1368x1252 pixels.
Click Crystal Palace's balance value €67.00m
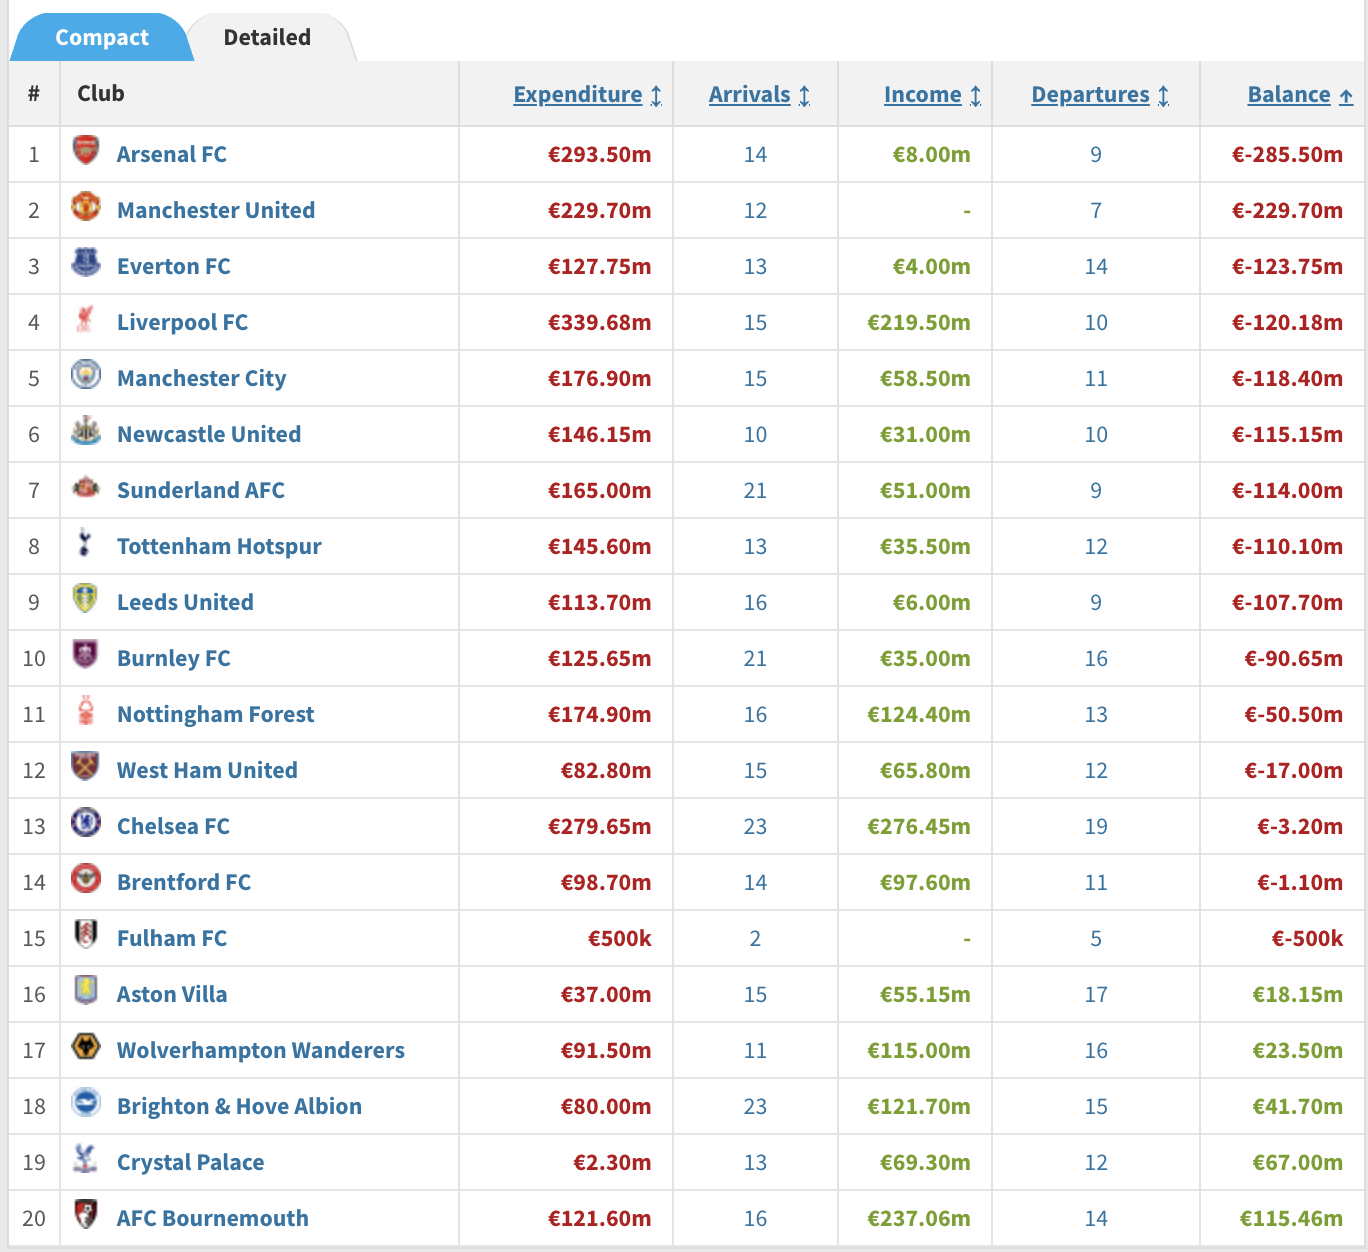[1297, 1162]
